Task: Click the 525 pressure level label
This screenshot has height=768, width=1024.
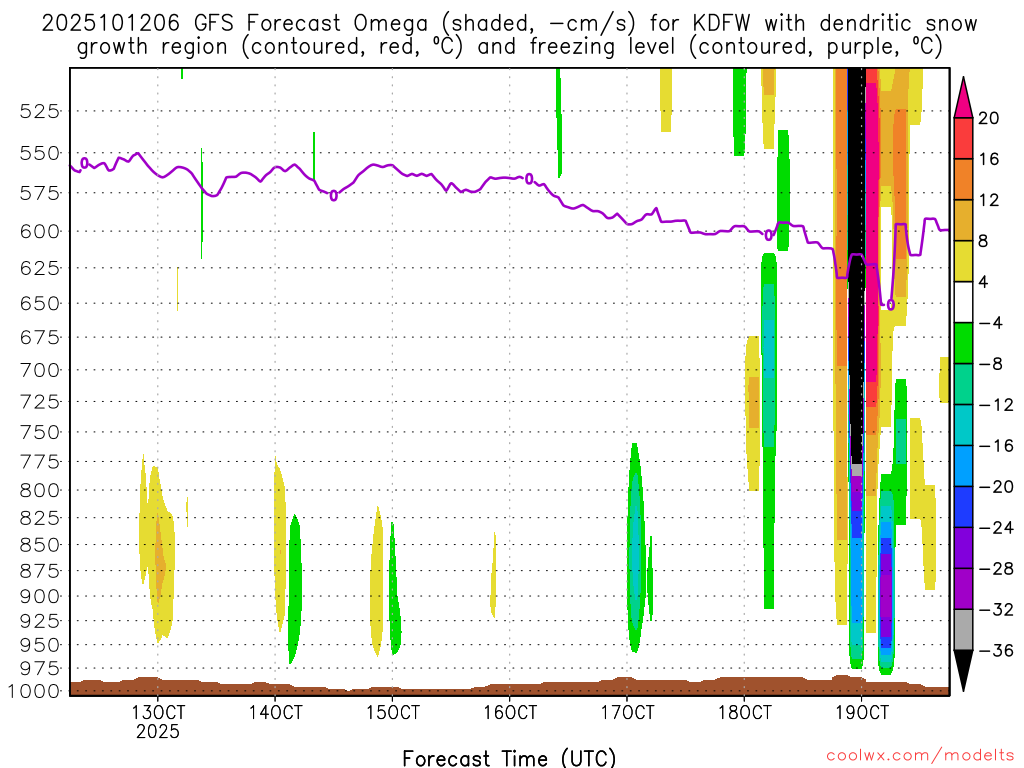Action: click(40, 112)
